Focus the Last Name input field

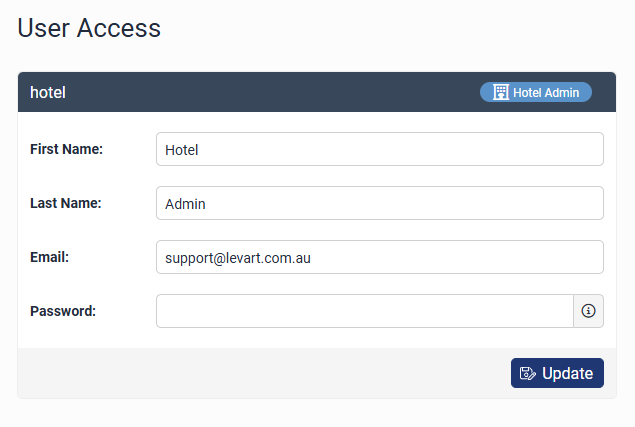click(380, 203)
